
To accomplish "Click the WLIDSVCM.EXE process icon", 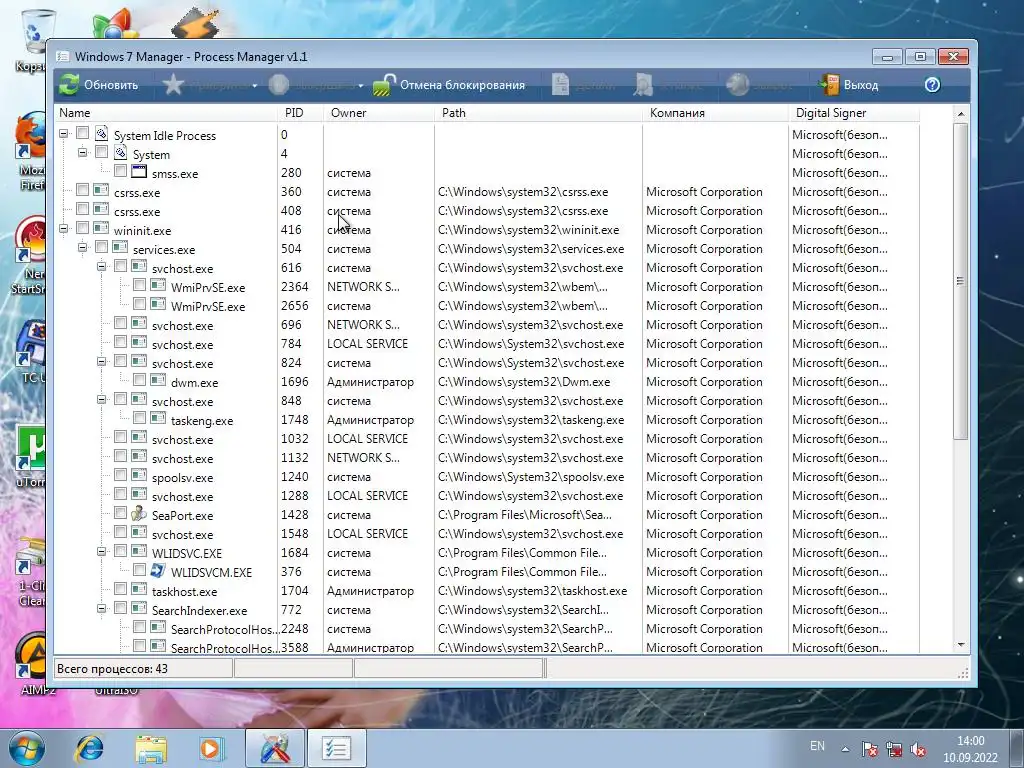I will pyautogui.click(x=157, y=571).
